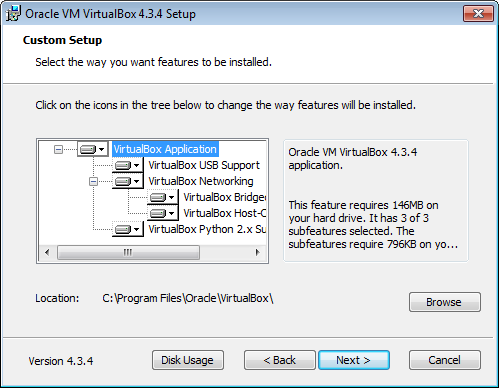Click the right scroll arrow of feature tree

click(257, 252)
